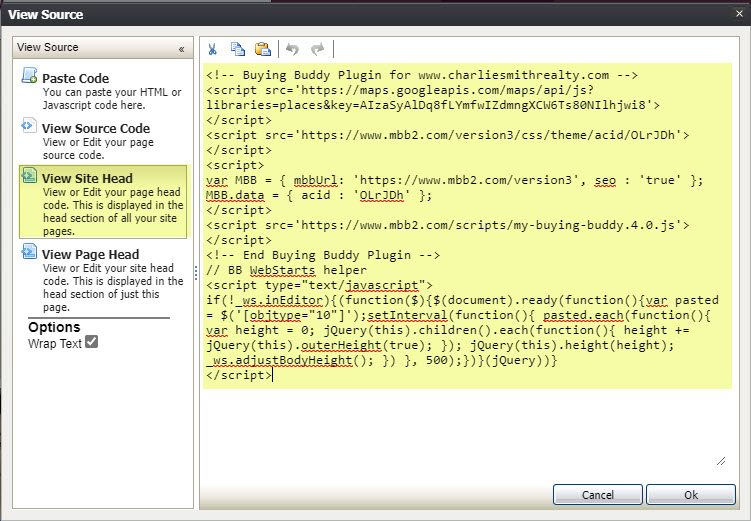Screen dimensions: 751x521
Task: Click the View Page Head icon
Action: pyautogui.click(x=29, y=251)
